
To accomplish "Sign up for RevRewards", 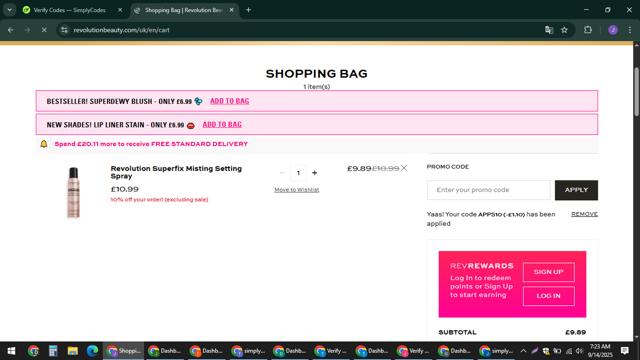I will point(549,272).
